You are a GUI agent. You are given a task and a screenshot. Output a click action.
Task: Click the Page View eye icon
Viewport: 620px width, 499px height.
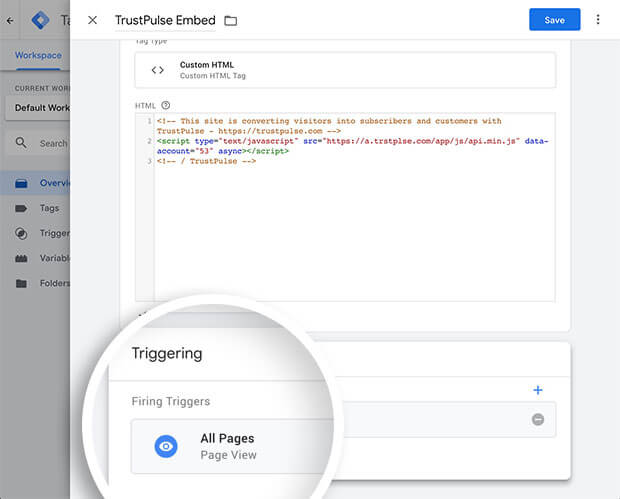[x=166, y=446]
